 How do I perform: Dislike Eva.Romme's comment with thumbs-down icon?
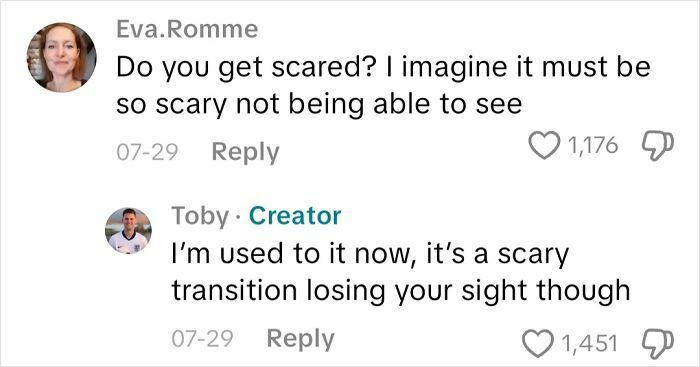(658, 146)
